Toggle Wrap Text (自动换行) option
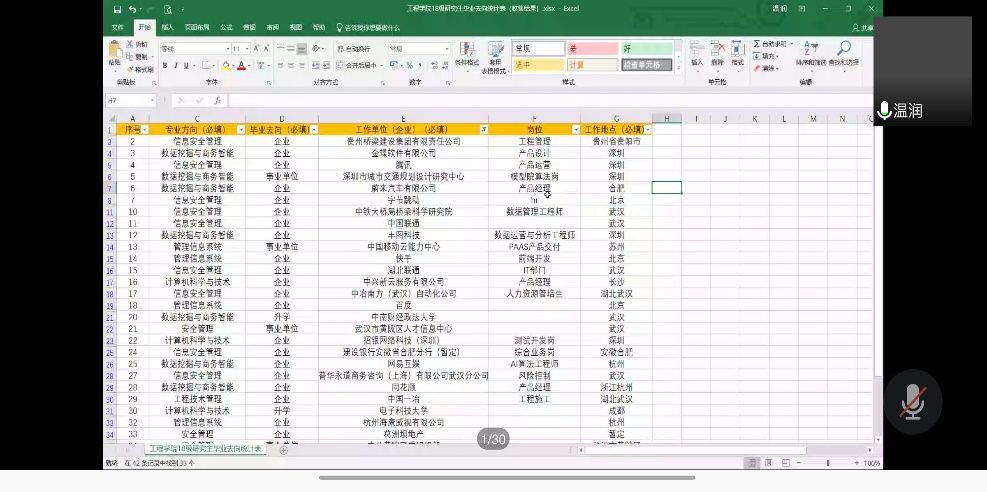987x492 pixels. coord(354,48)
